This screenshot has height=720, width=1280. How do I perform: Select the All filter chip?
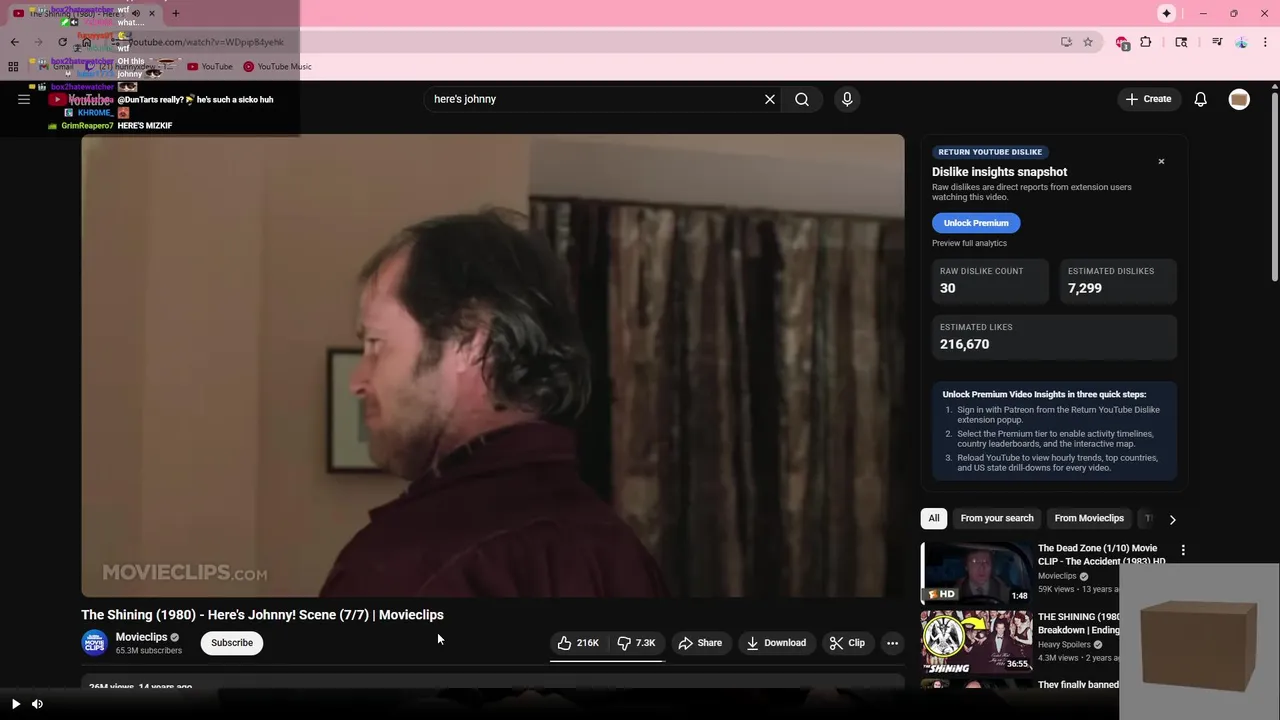[934, 518]
